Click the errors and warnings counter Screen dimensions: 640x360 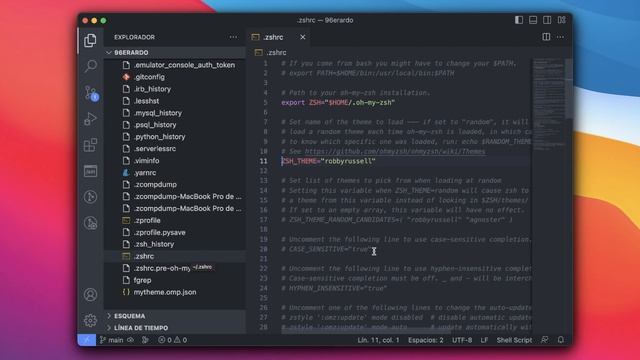(172, 340)
